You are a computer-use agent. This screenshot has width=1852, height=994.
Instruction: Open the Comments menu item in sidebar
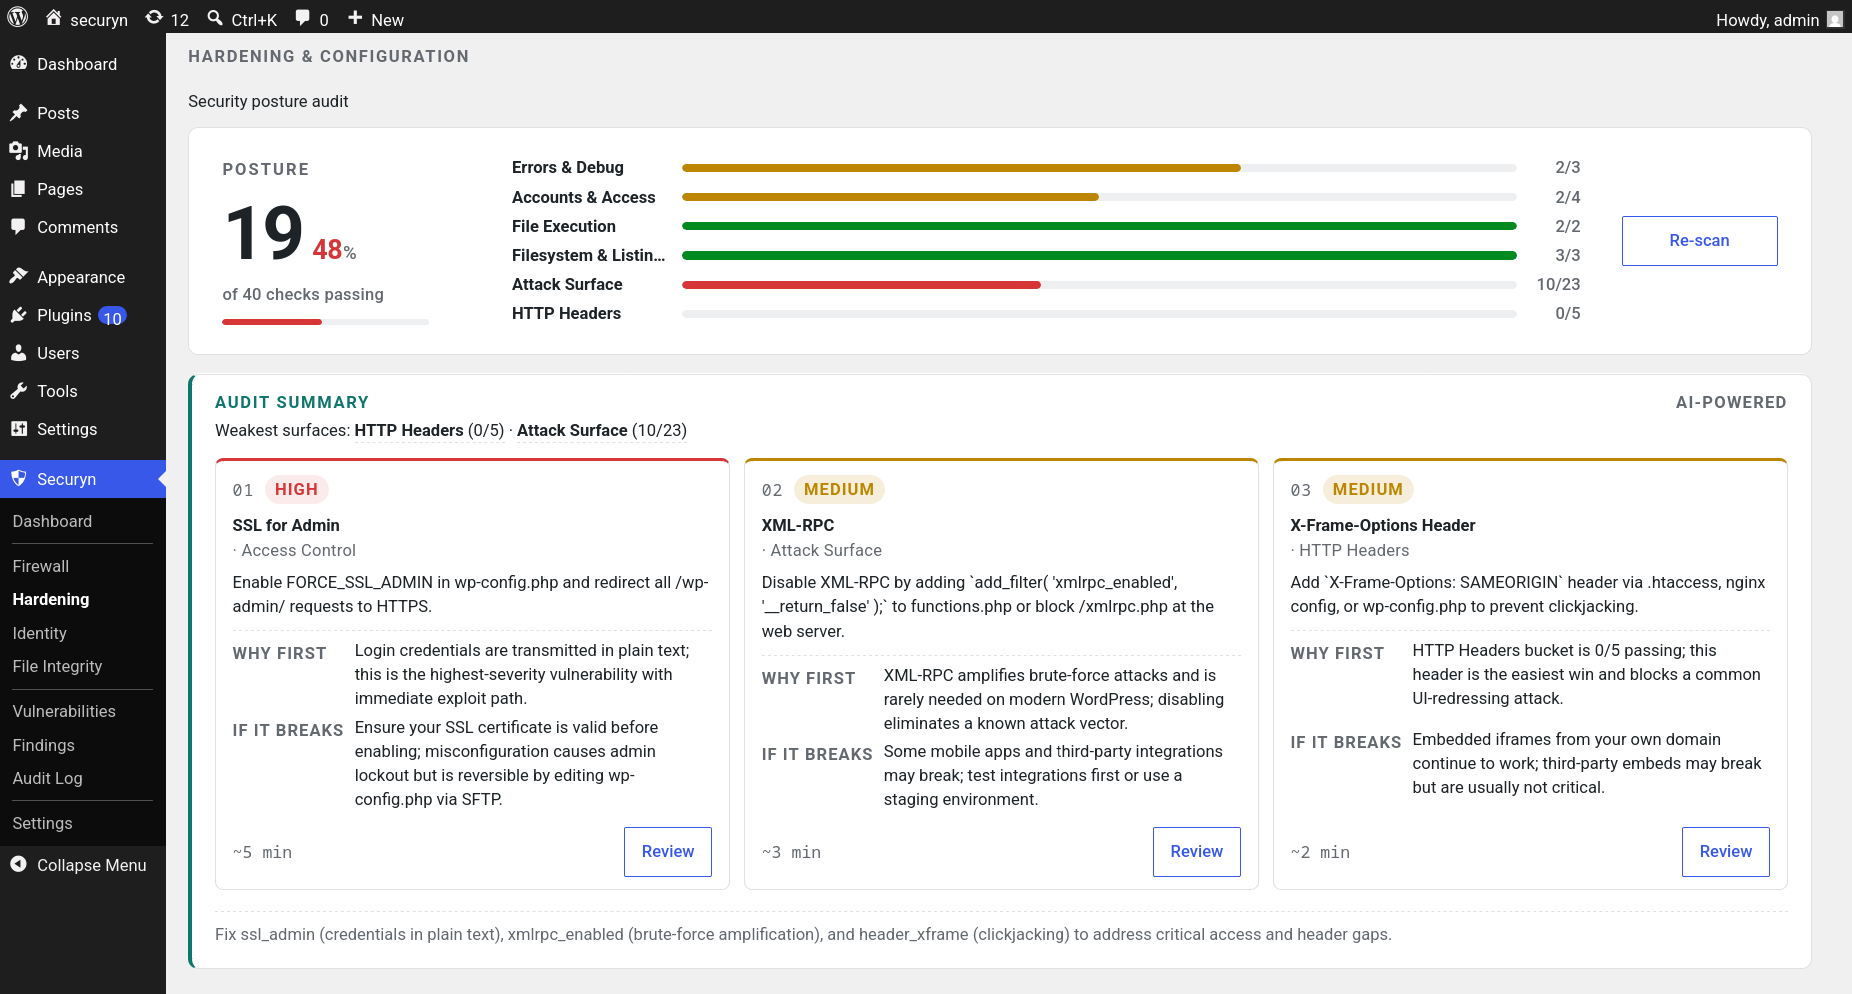pos(83,227)
